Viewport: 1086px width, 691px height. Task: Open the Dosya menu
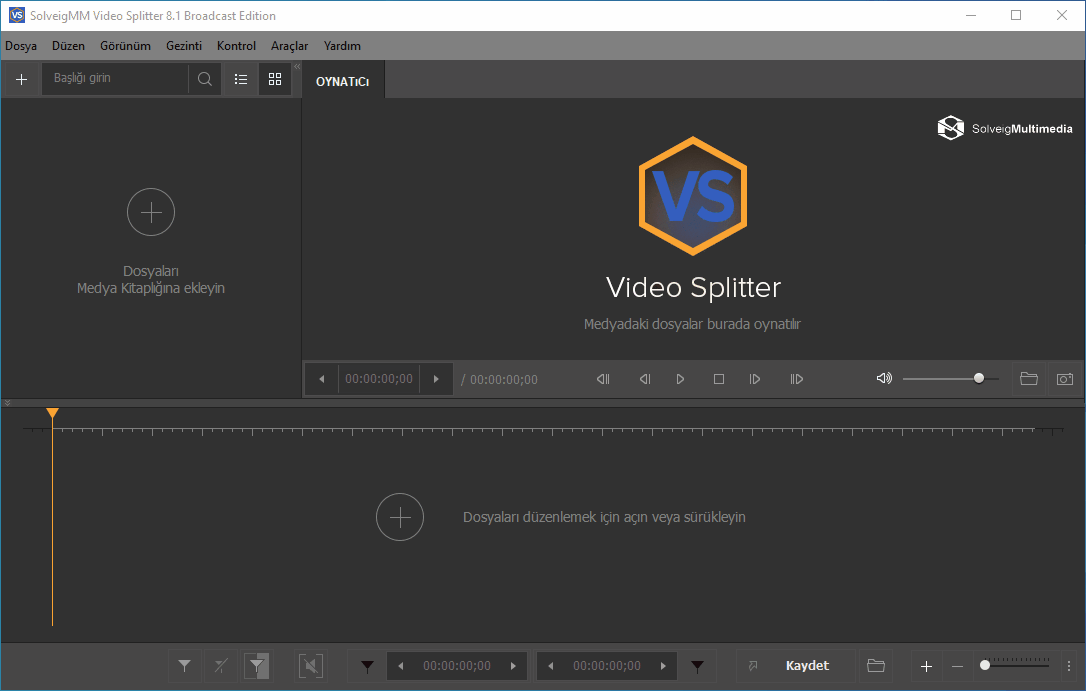click(x=21, y=46)
